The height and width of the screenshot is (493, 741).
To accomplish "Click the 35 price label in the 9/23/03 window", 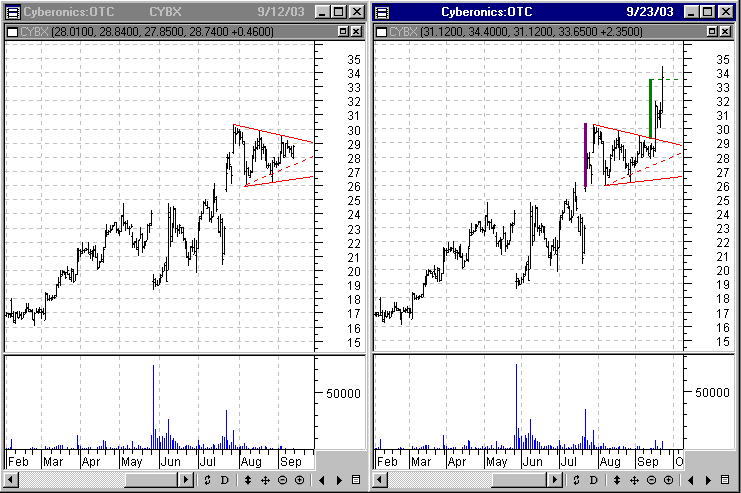I will [723, 60].
